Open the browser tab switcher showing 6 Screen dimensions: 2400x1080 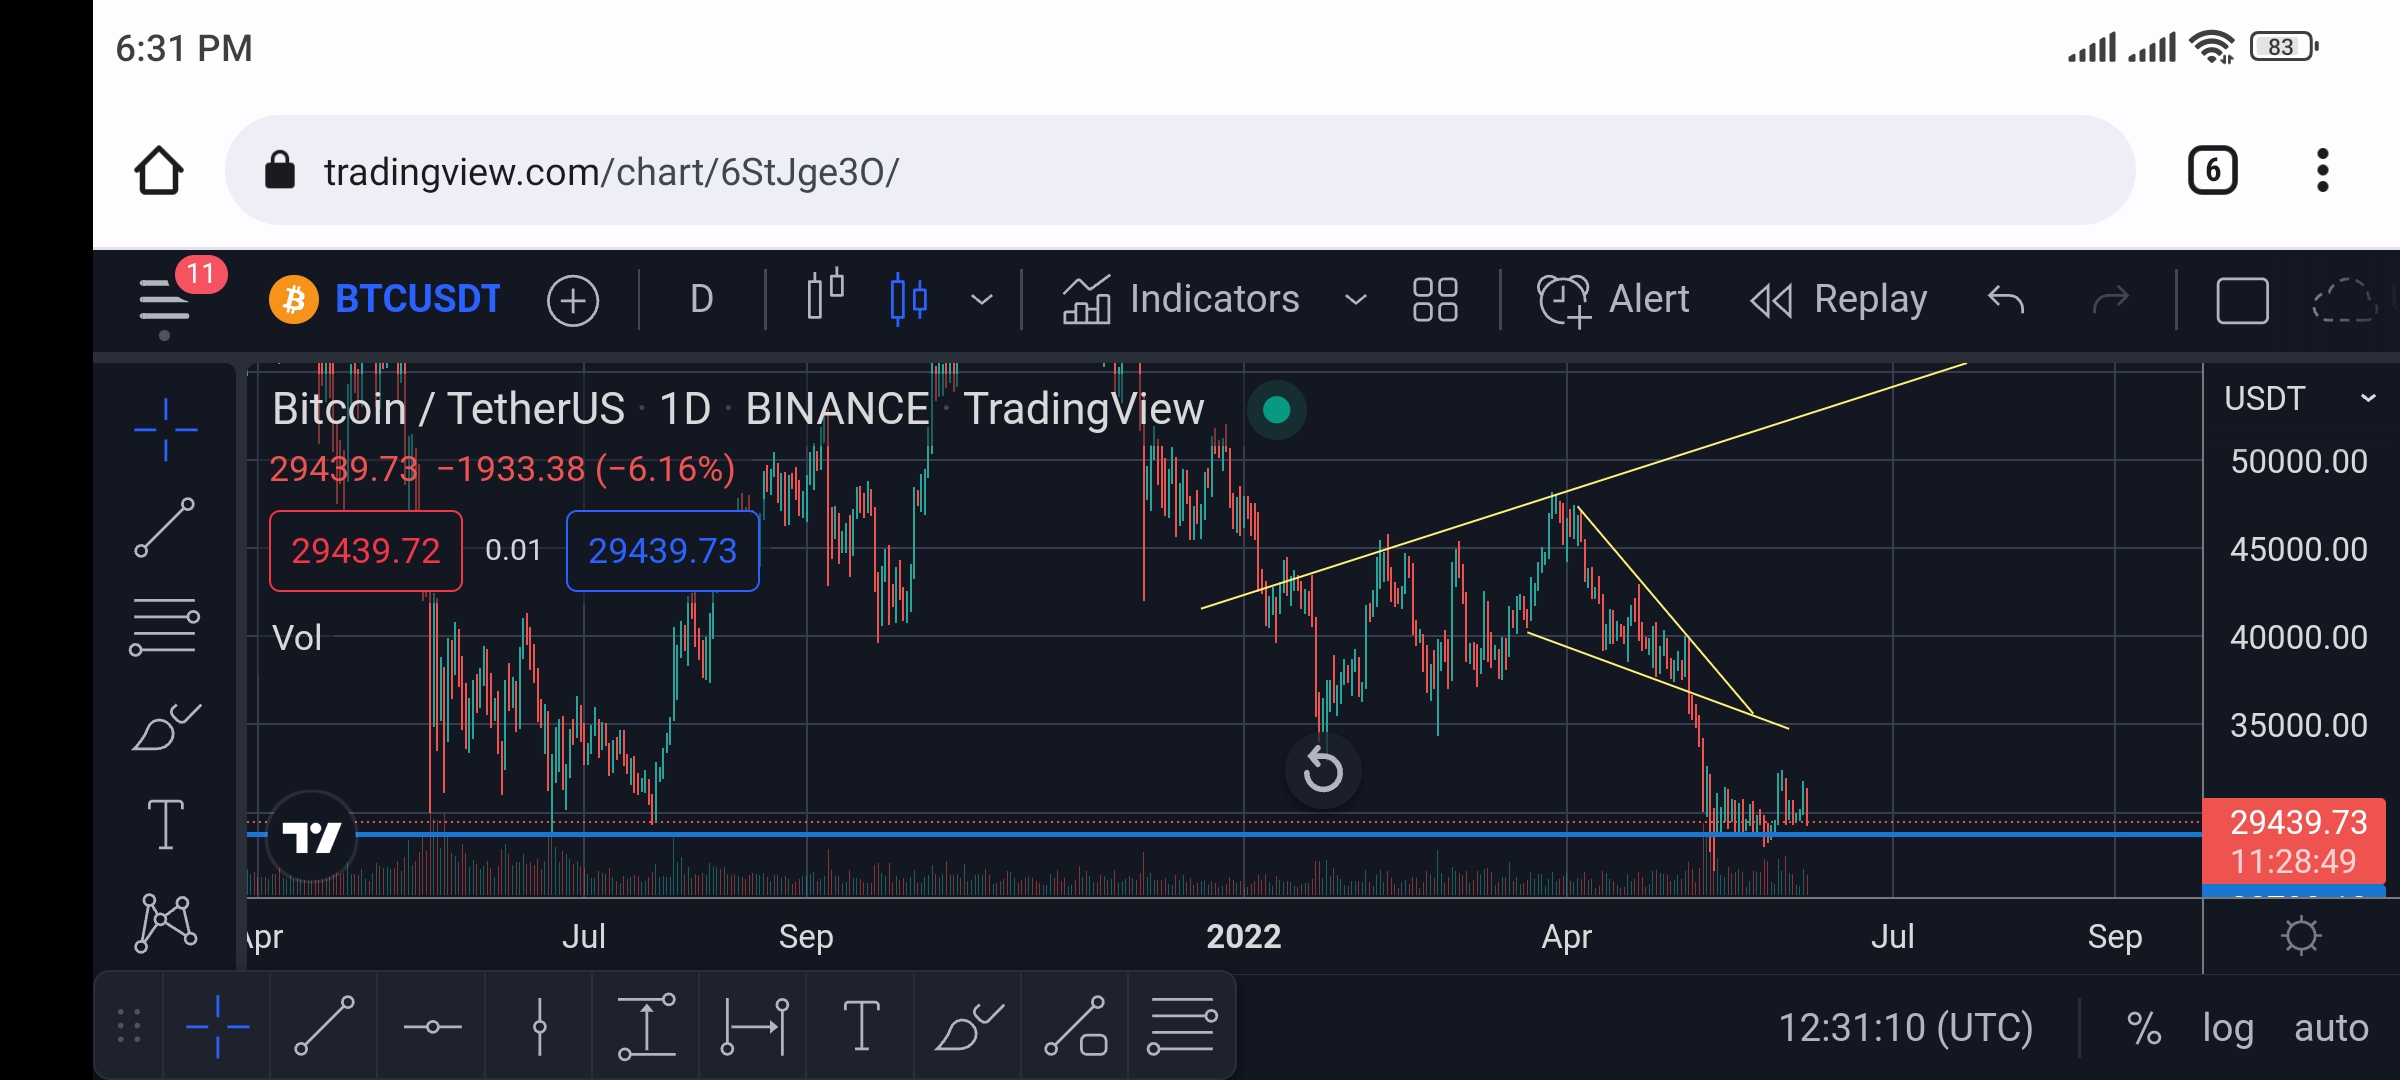tap(2212, 170)
